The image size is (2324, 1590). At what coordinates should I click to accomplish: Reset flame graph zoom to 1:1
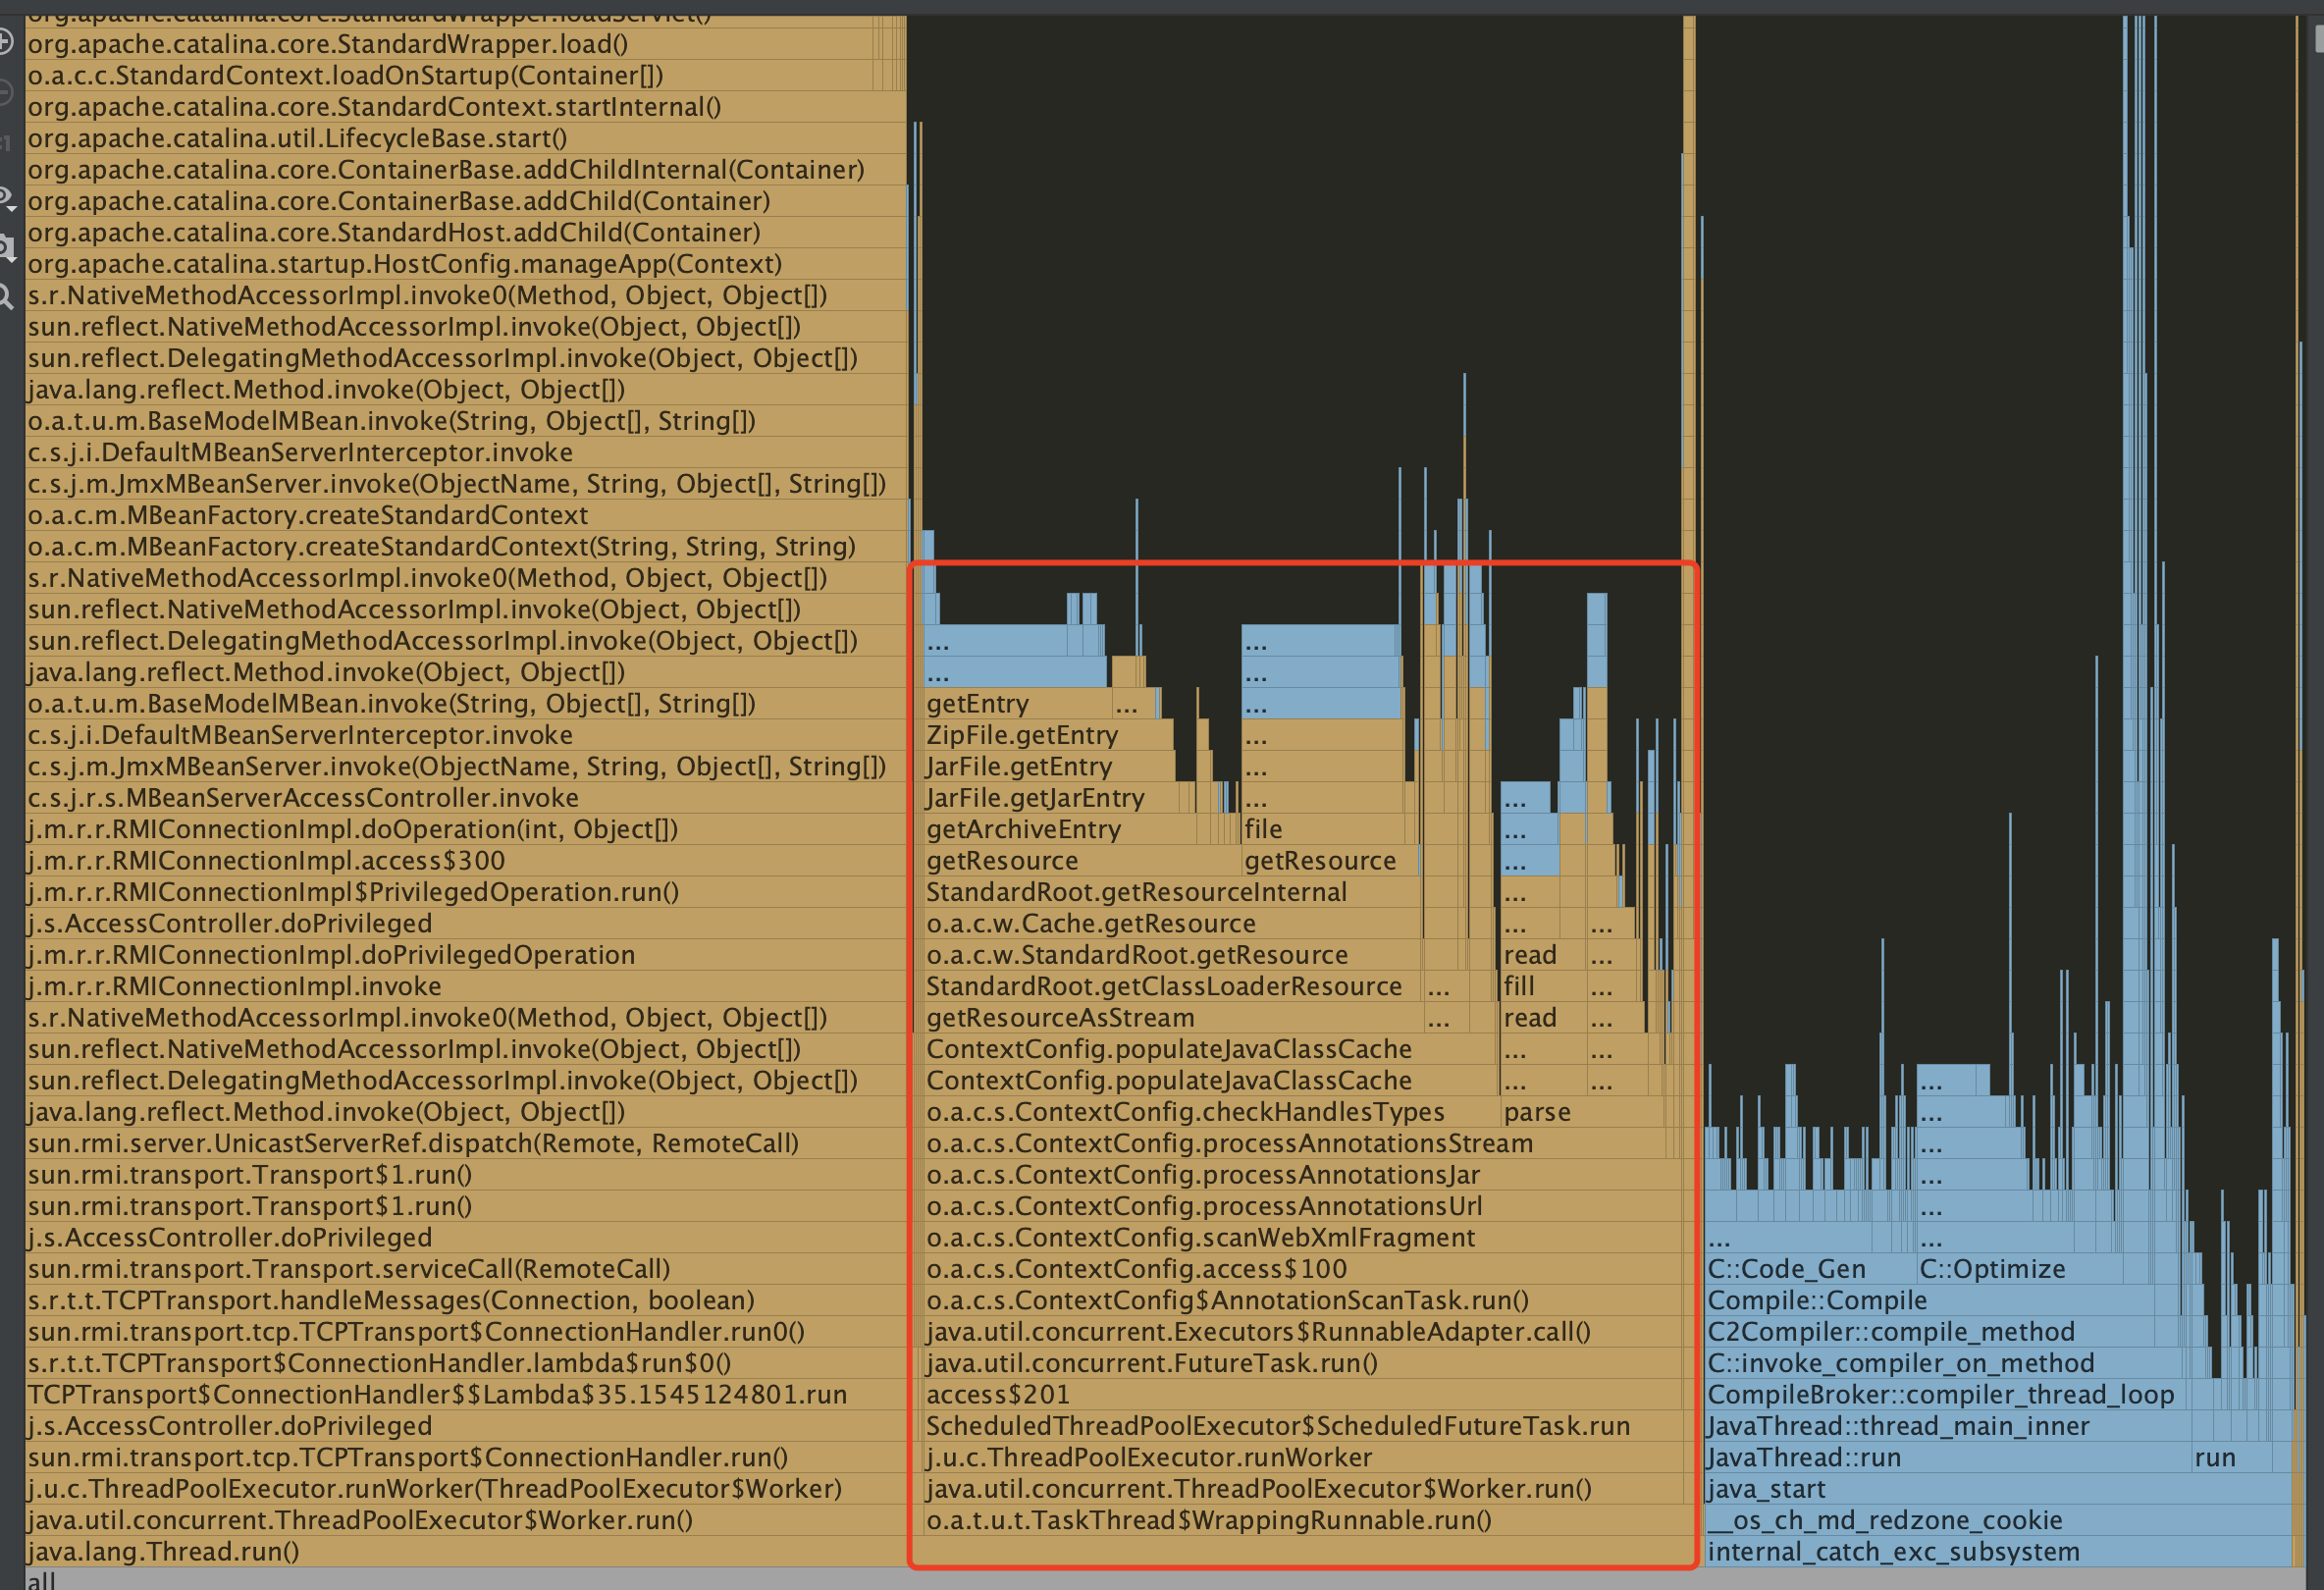point(5,143)
